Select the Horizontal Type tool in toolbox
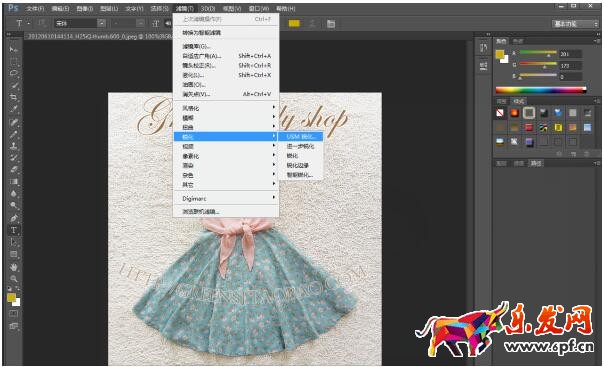The height and width of the screenshot is (367, 604). tap(13, 230)
